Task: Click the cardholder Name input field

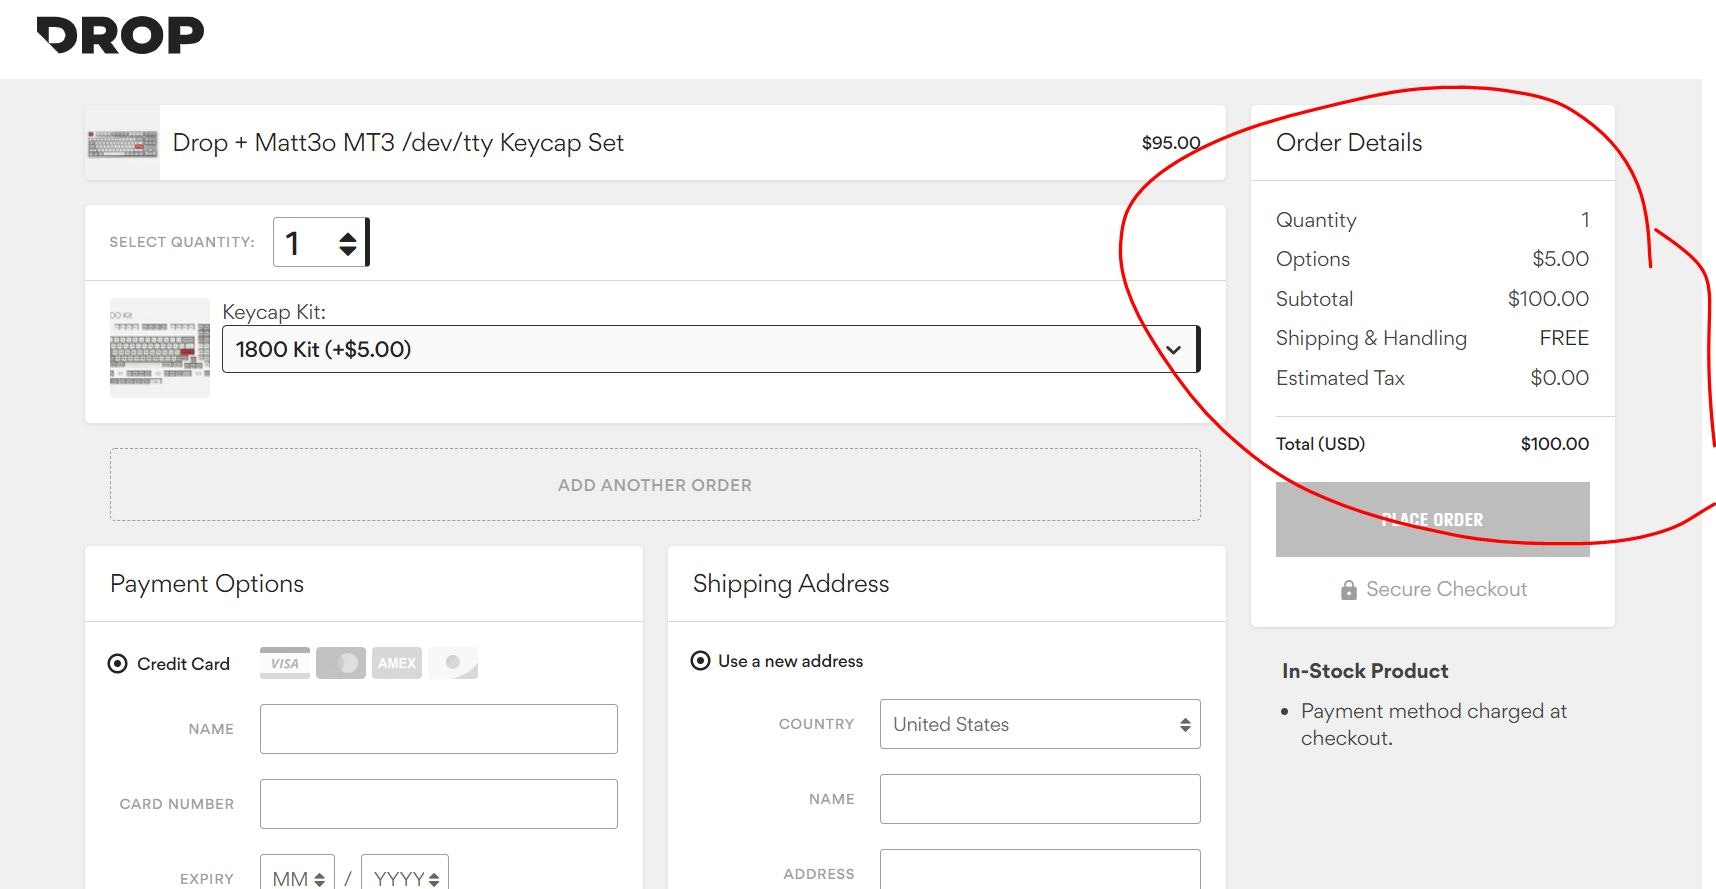Action: pos(438,729)
